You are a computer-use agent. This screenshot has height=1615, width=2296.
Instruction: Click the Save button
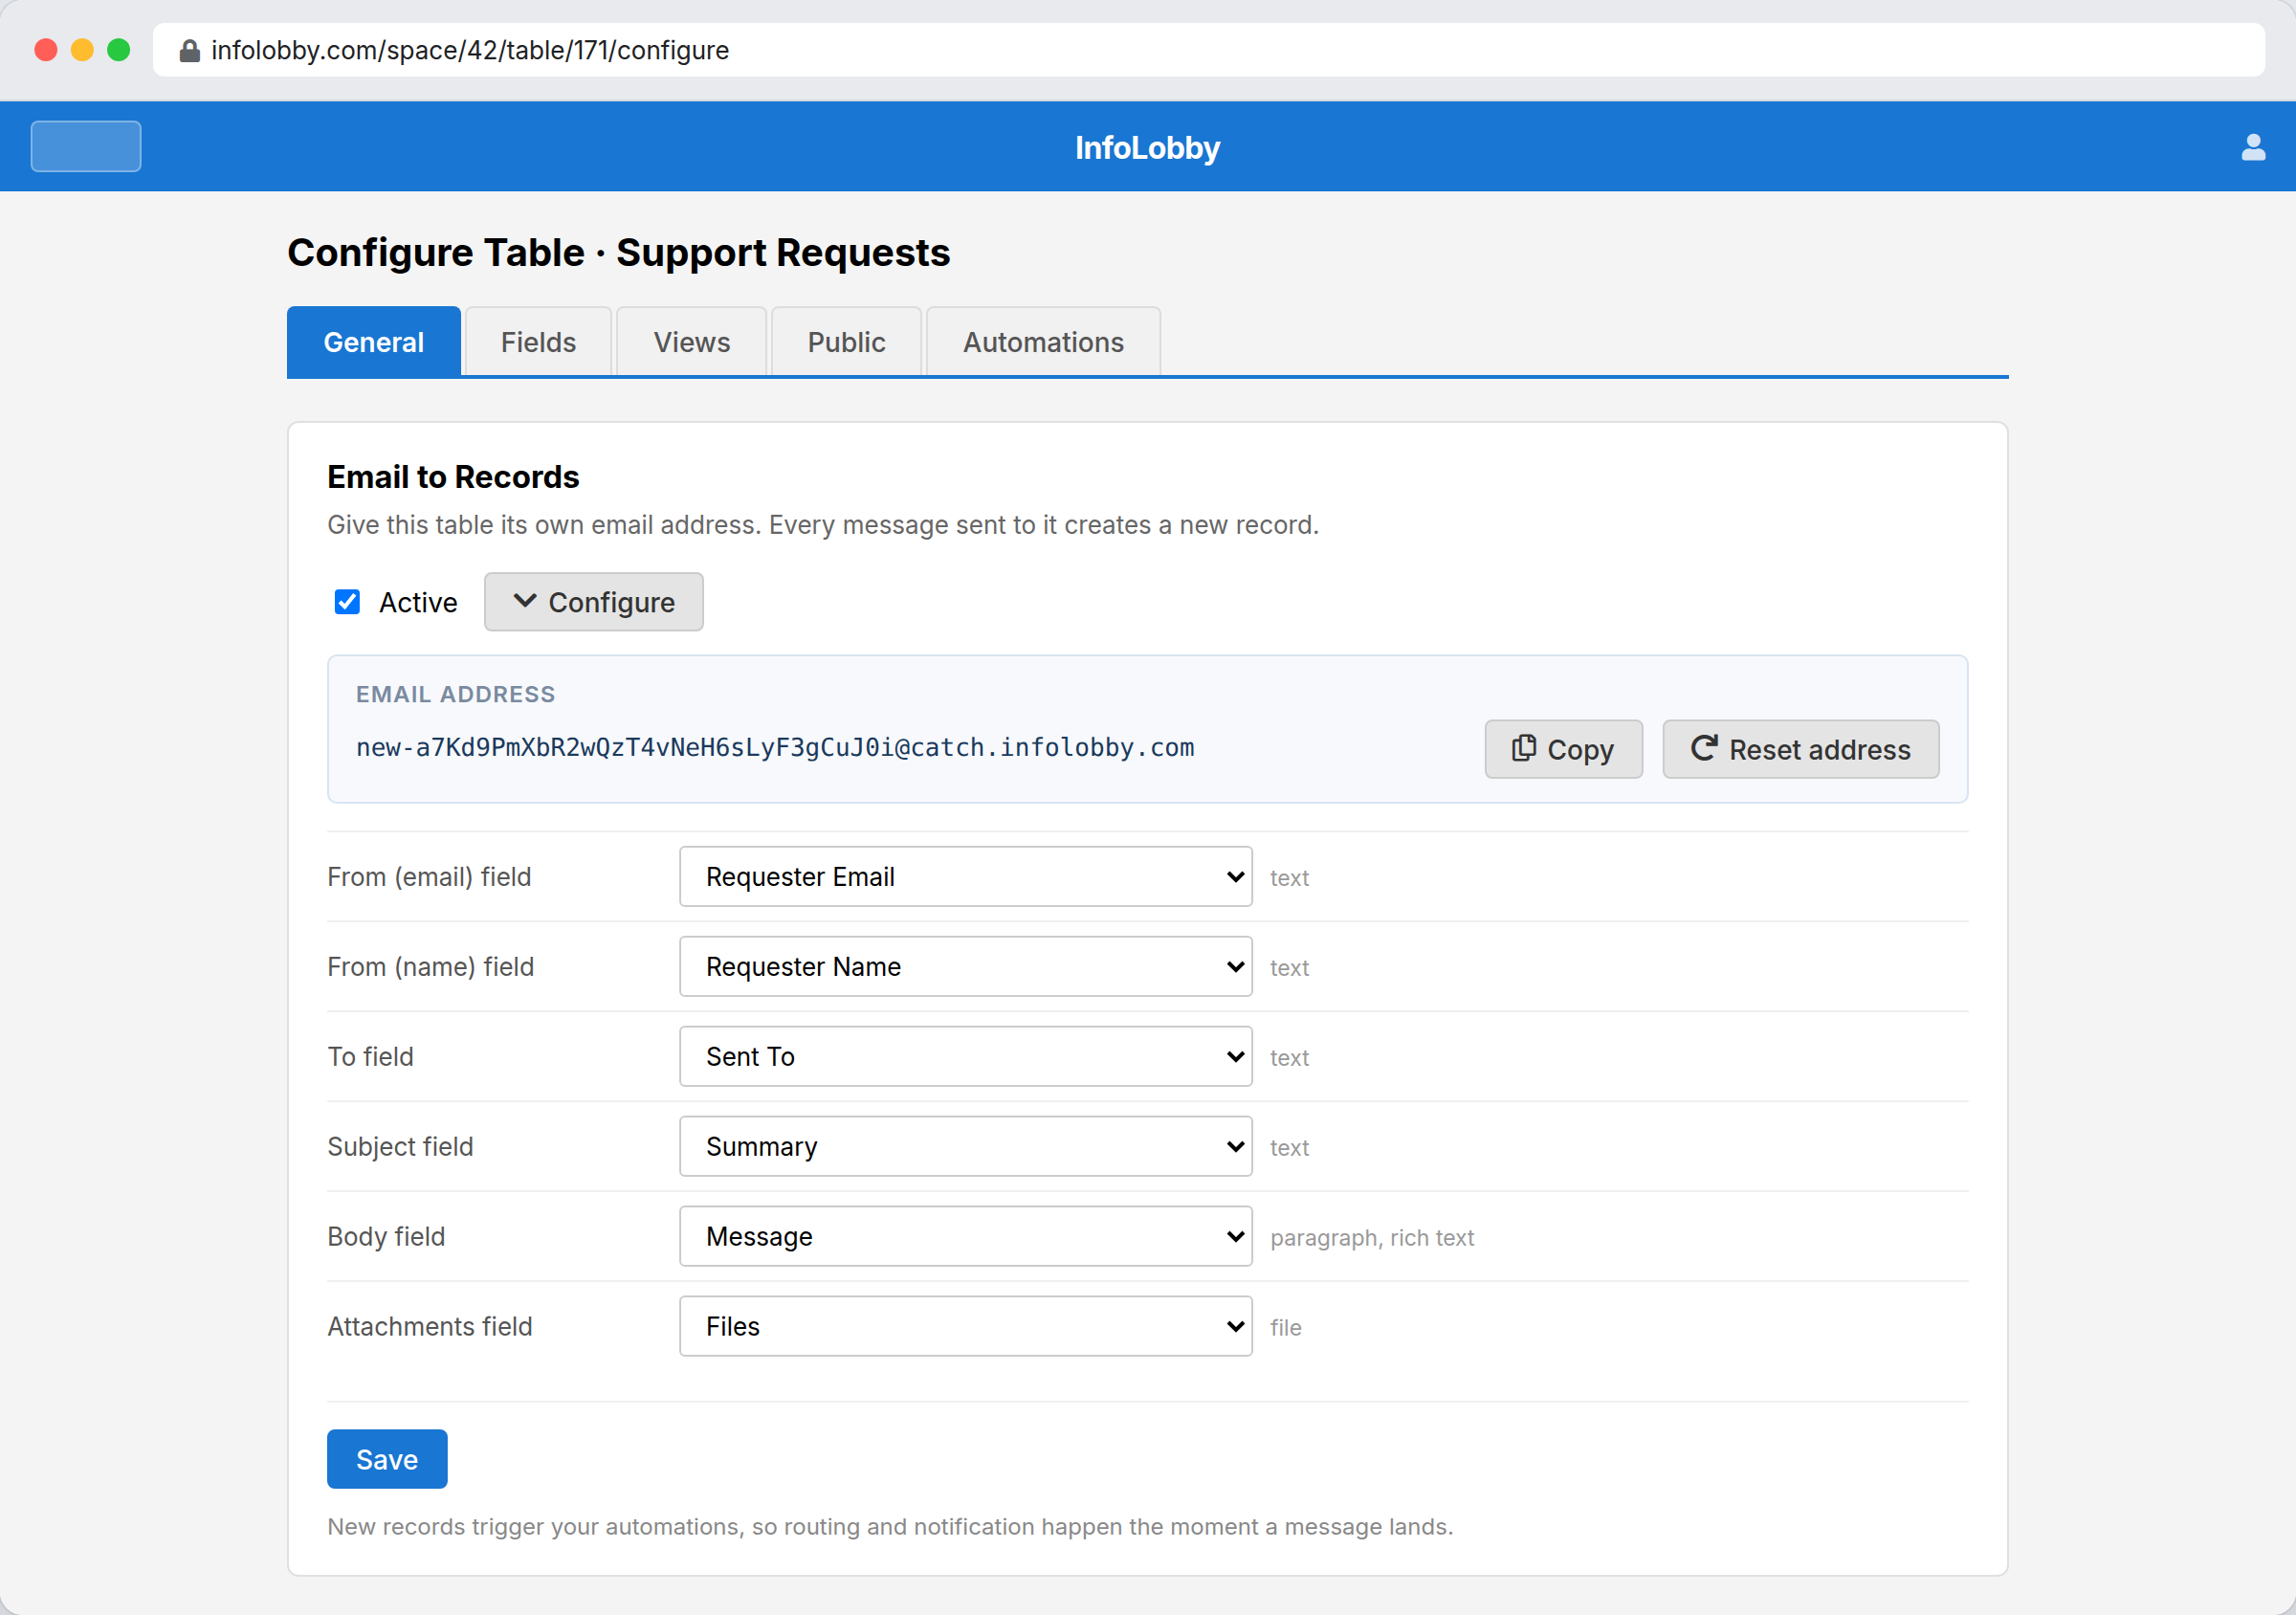[387, 1460]
